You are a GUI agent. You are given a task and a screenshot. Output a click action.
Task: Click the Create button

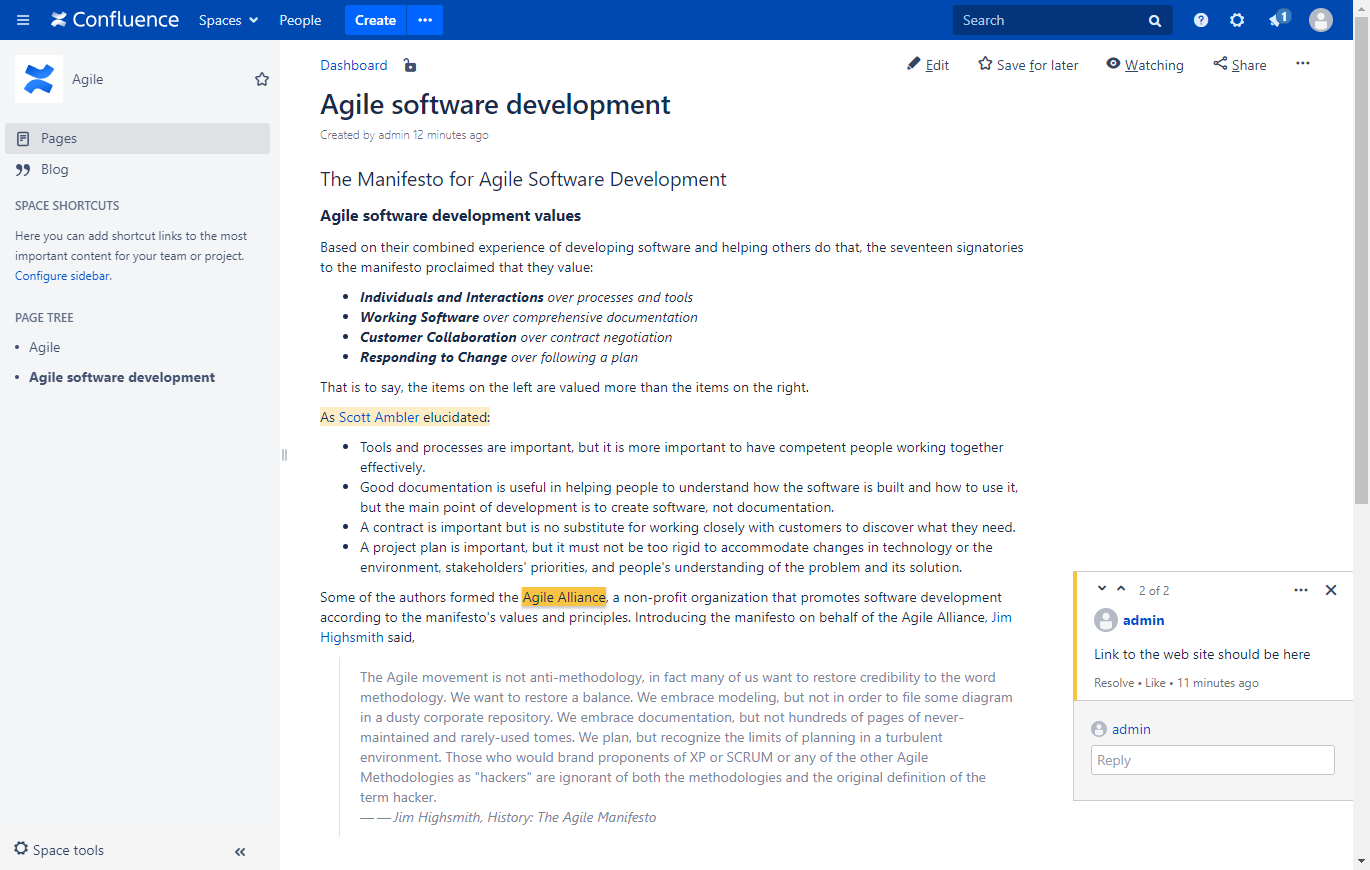375,20
